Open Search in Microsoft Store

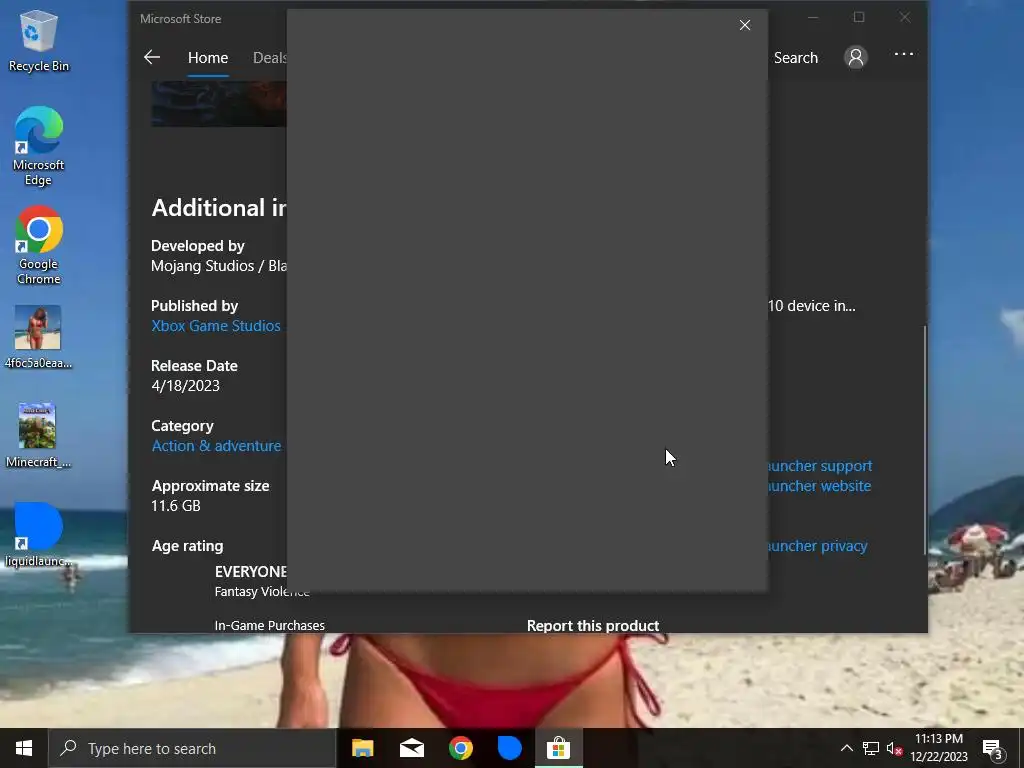click(x=795, y=57)
